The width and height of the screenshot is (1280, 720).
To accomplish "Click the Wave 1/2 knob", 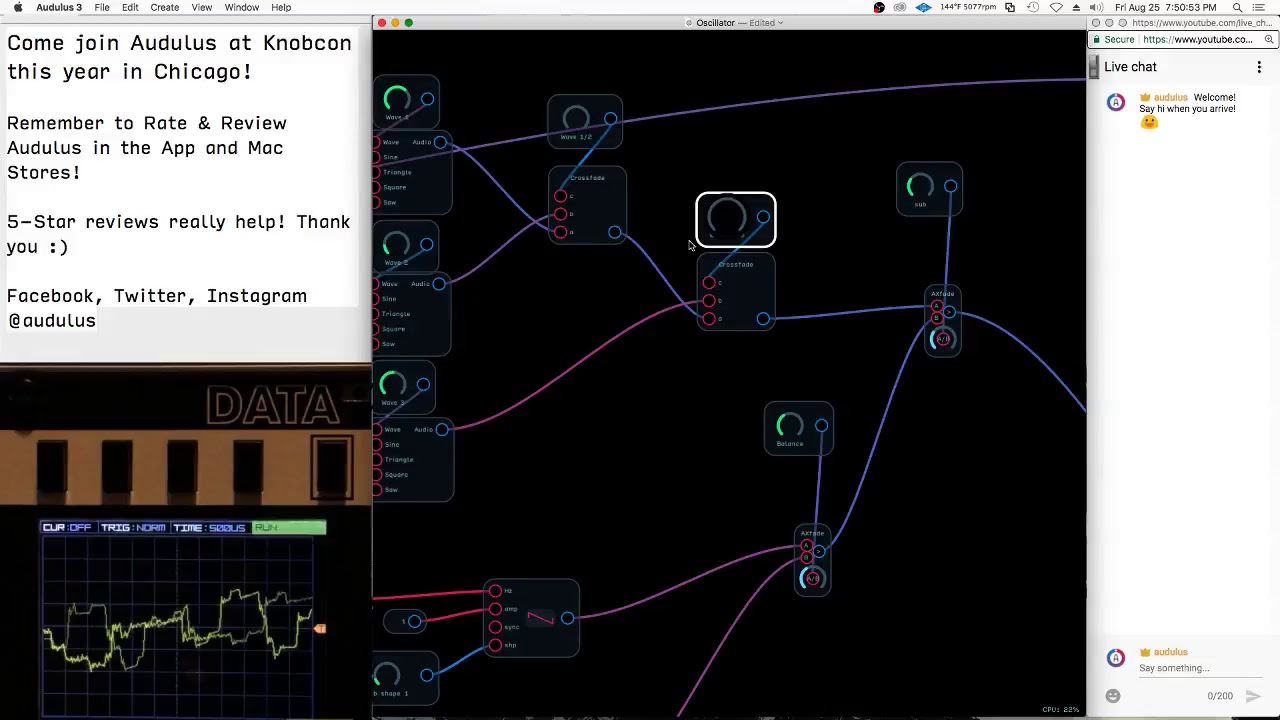I will pos(576,119).
